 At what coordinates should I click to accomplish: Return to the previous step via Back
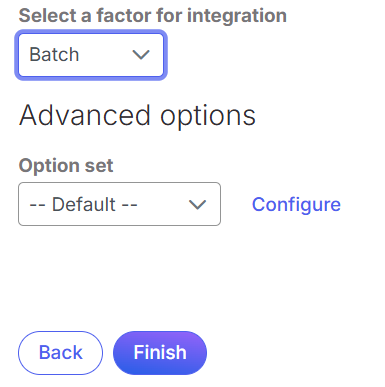[x=60, y=353]
